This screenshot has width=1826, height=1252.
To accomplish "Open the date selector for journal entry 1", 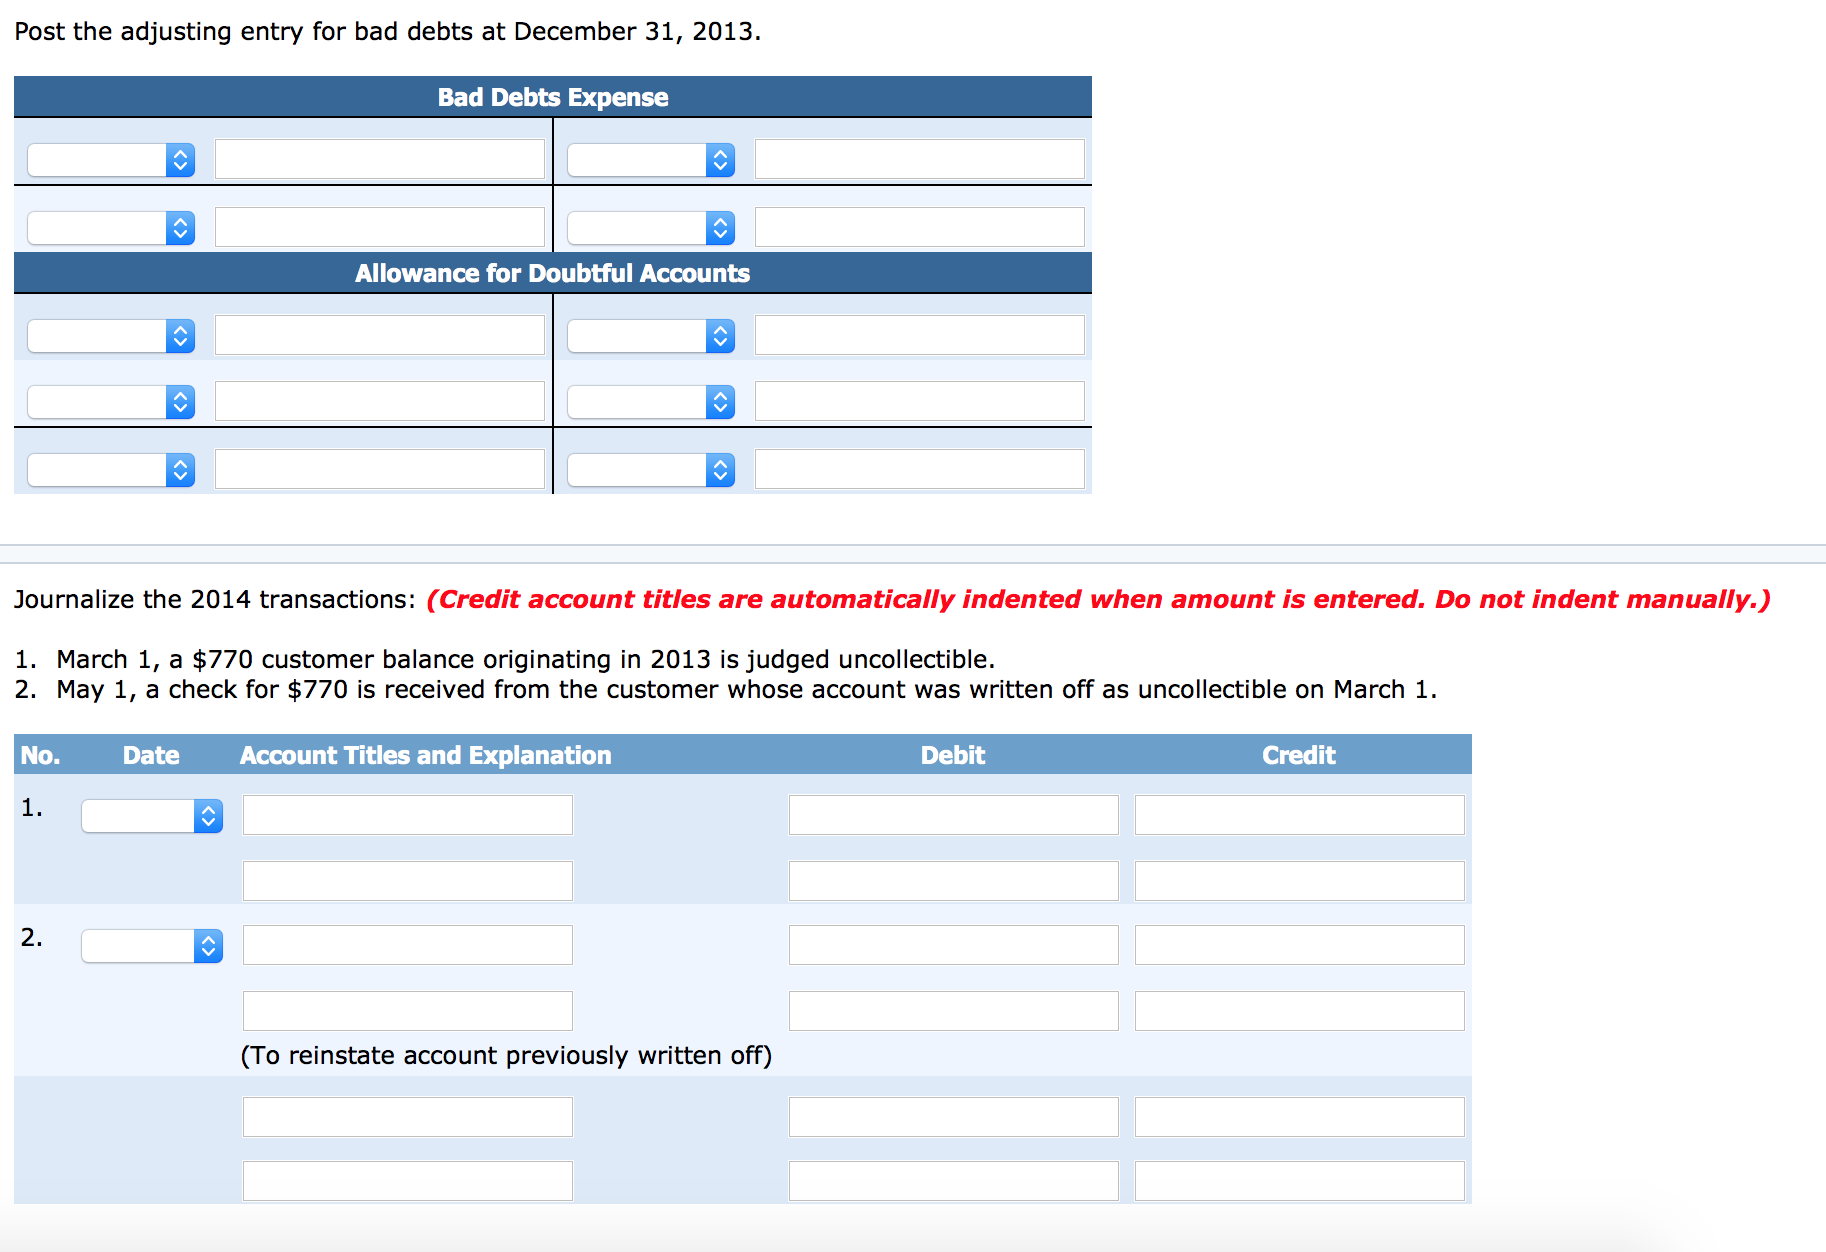I will tap(151, 814).
